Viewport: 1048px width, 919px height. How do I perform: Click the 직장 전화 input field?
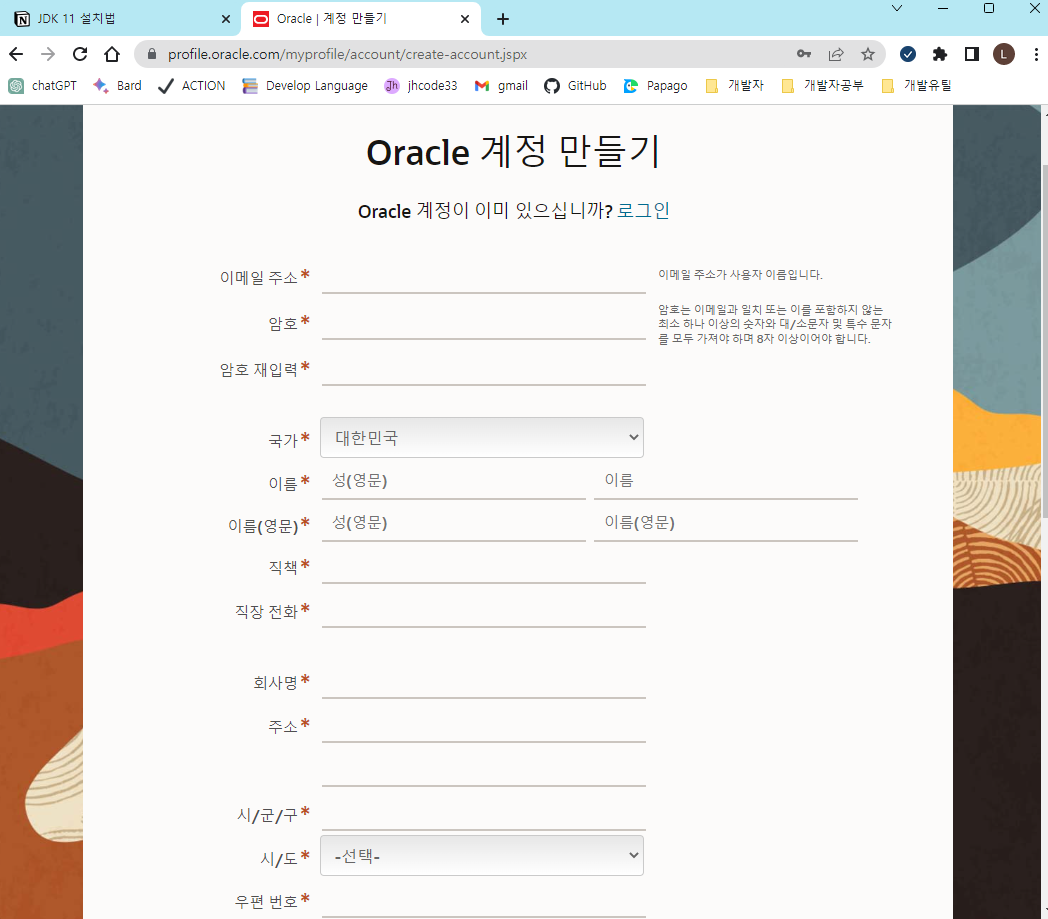483,611
